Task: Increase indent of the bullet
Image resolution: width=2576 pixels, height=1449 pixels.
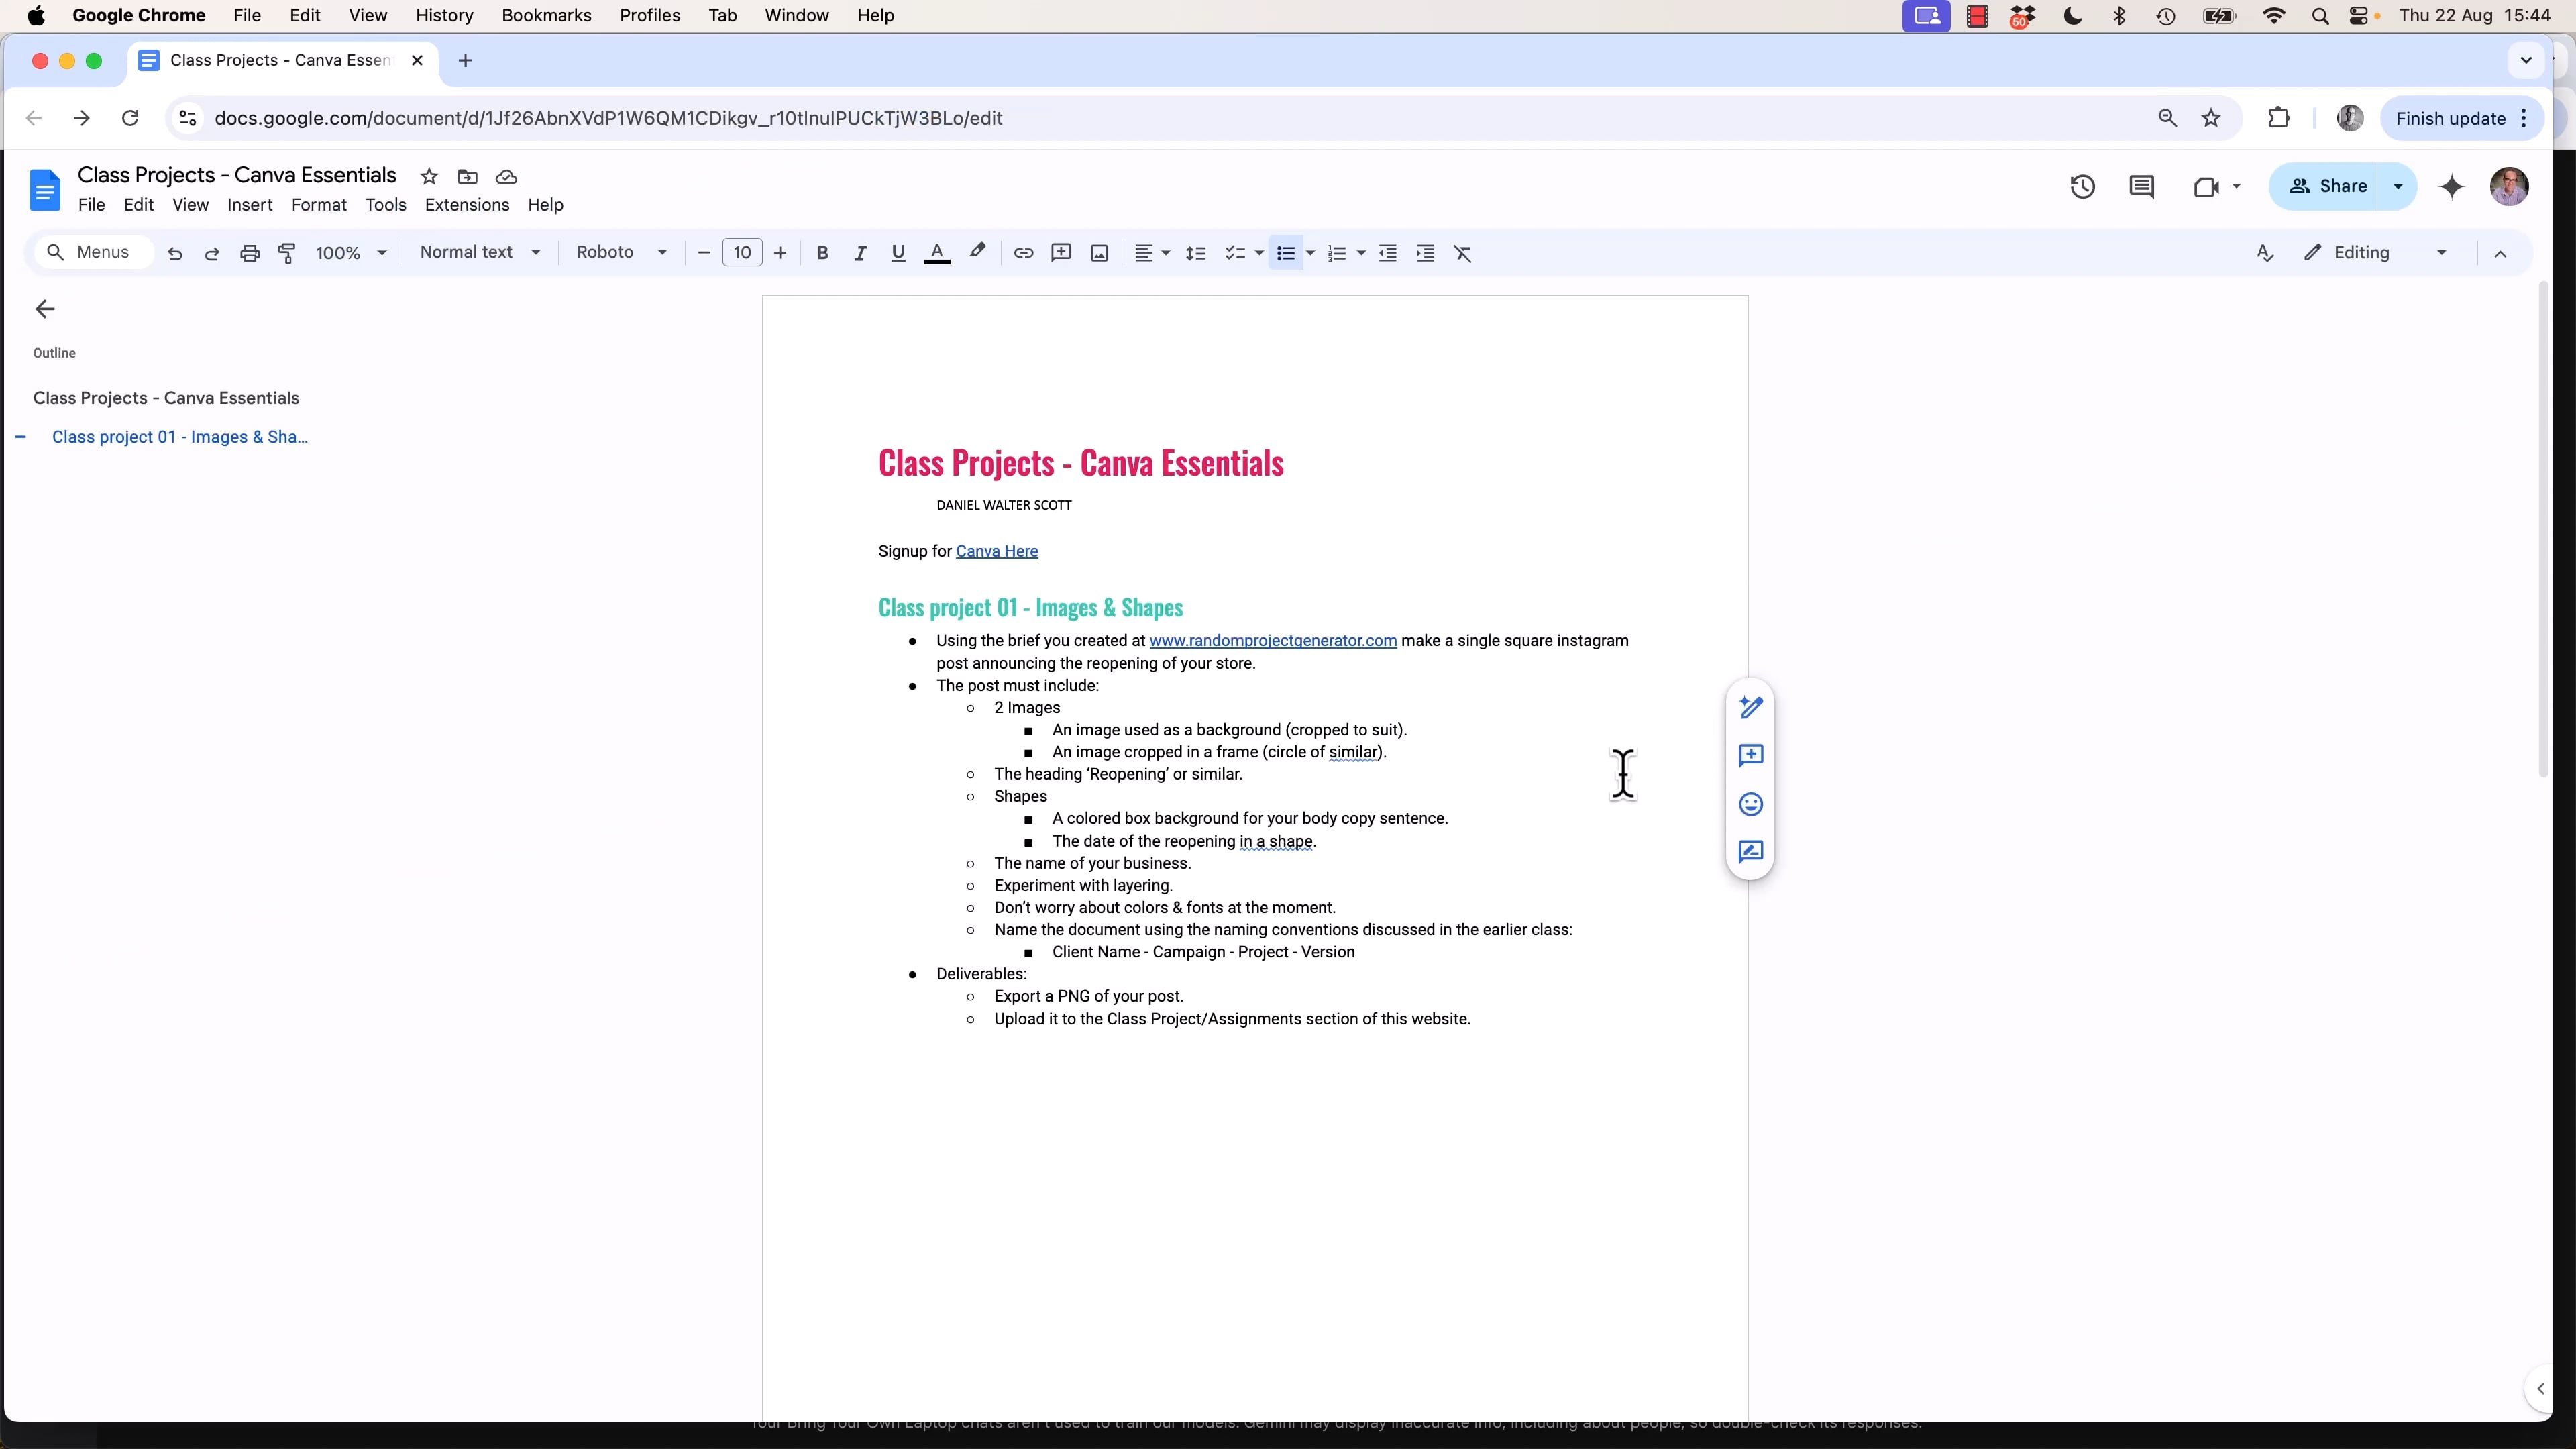Action: tap(1425, 253)
